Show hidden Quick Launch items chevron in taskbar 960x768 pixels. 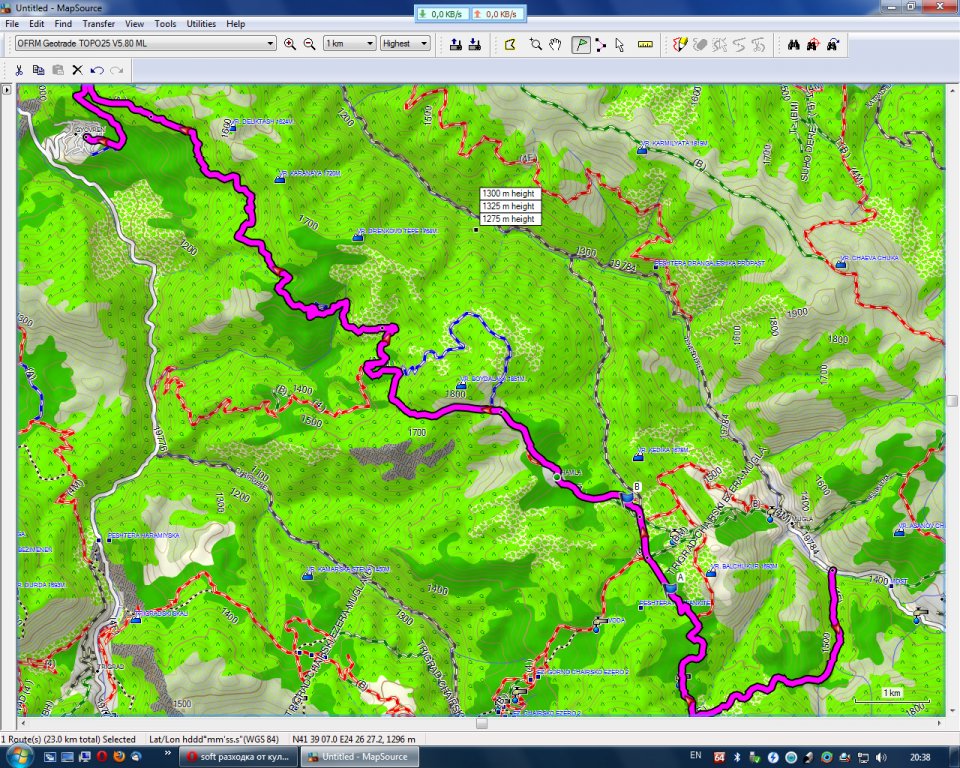[x=168, y=753]
